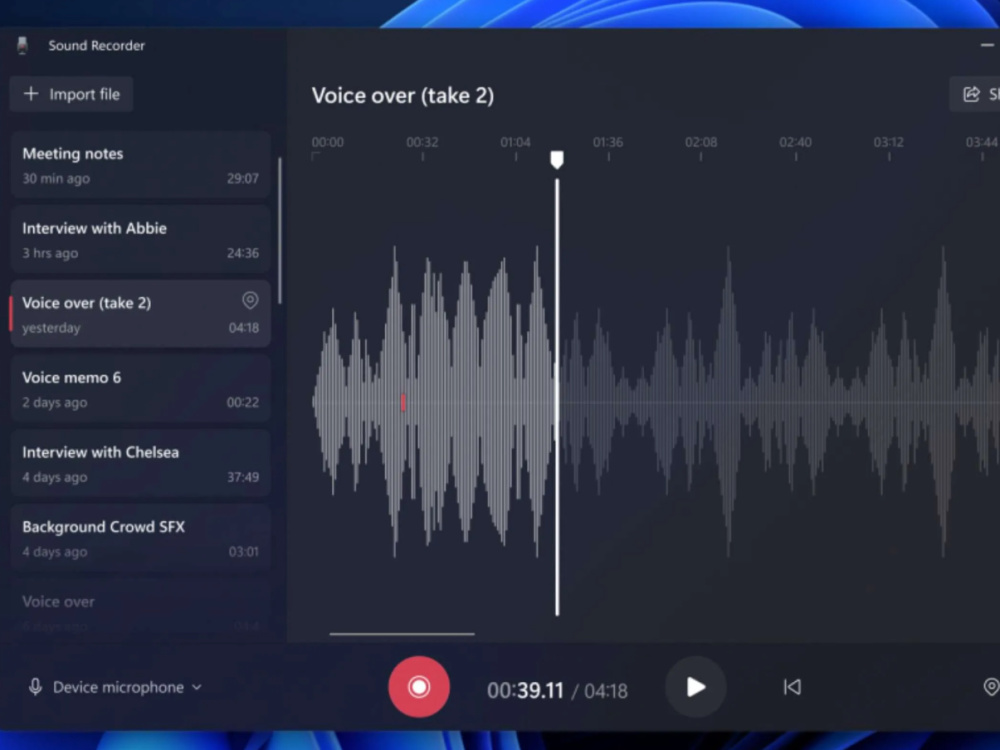Click the 37:49 duration of Interview with Chelsea
The image size is (1000, 750).
point(243,477)
